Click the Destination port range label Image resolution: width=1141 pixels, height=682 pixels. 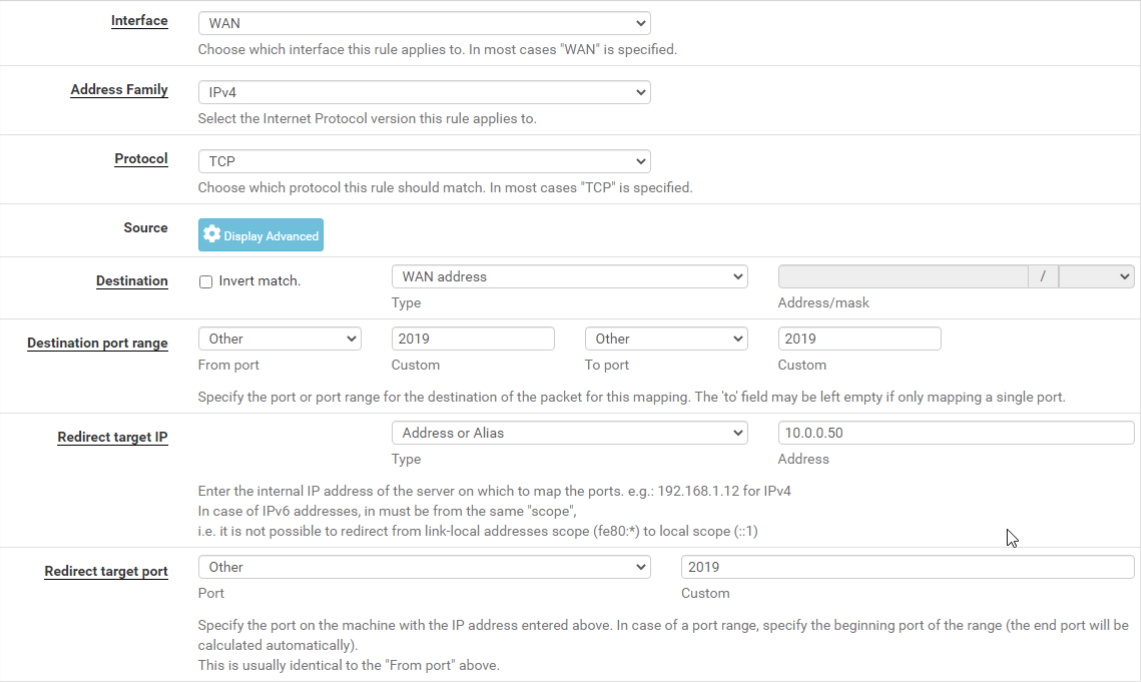[x=97, y=343]
